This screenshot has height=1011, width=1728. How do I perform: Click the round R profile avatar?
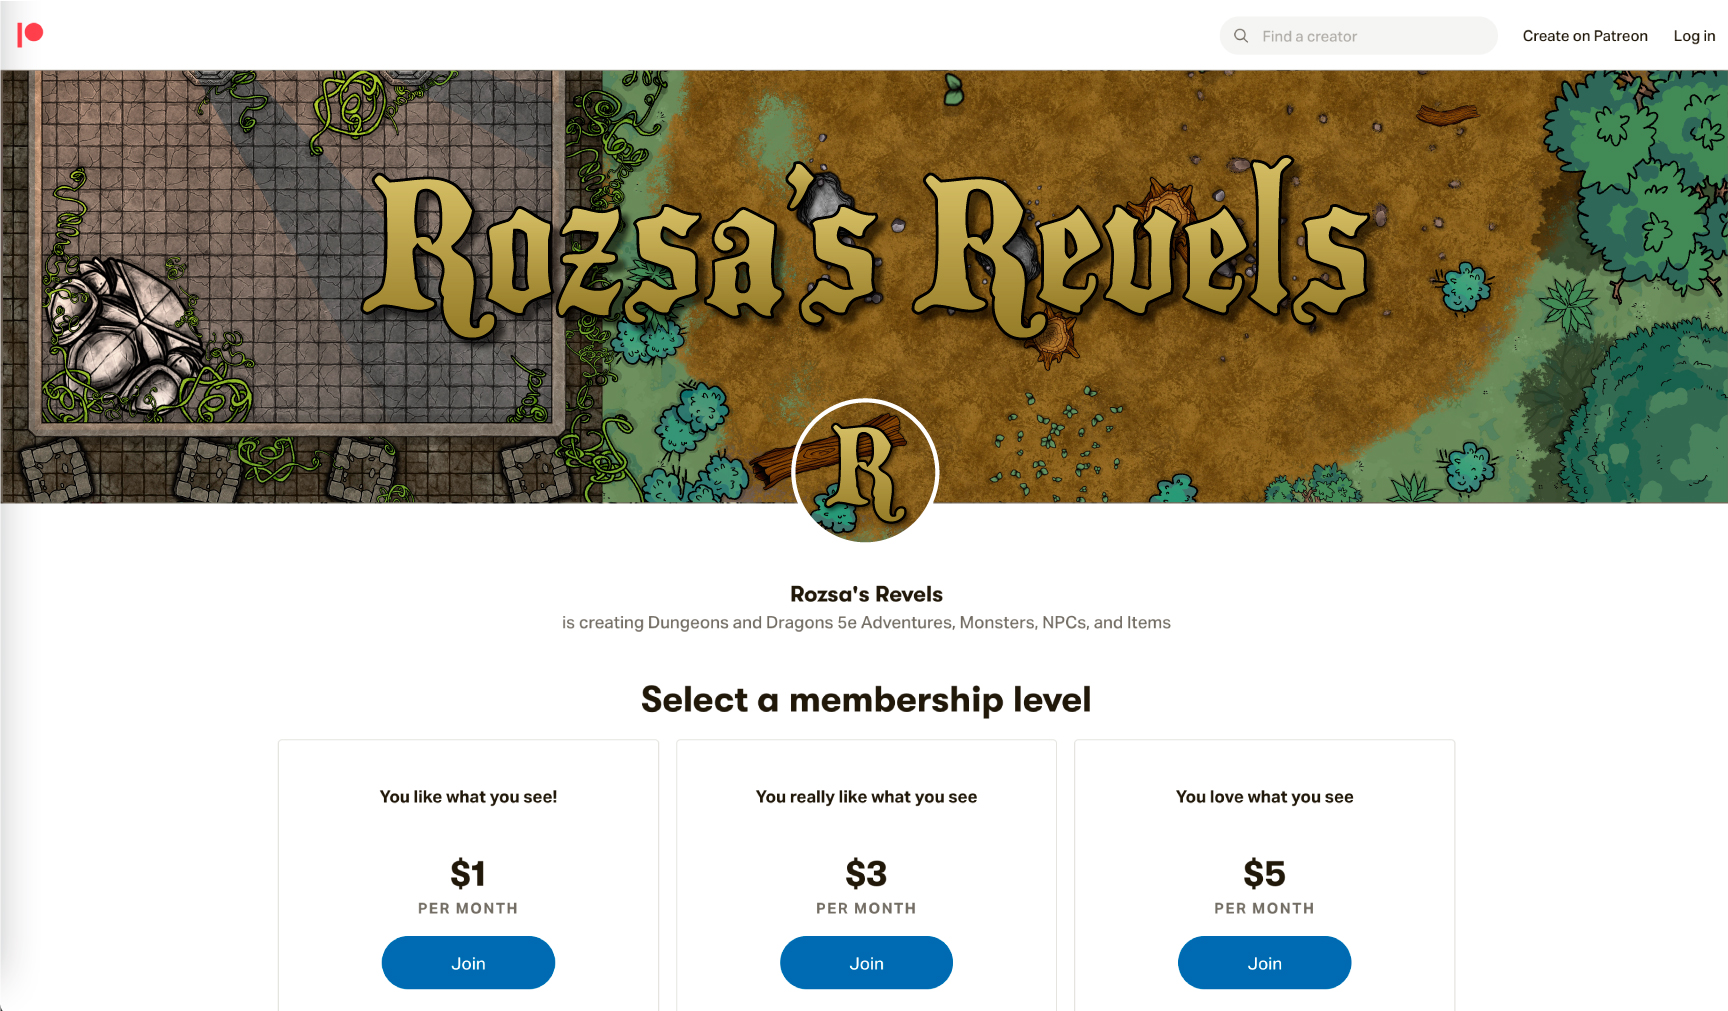[865, 471]
